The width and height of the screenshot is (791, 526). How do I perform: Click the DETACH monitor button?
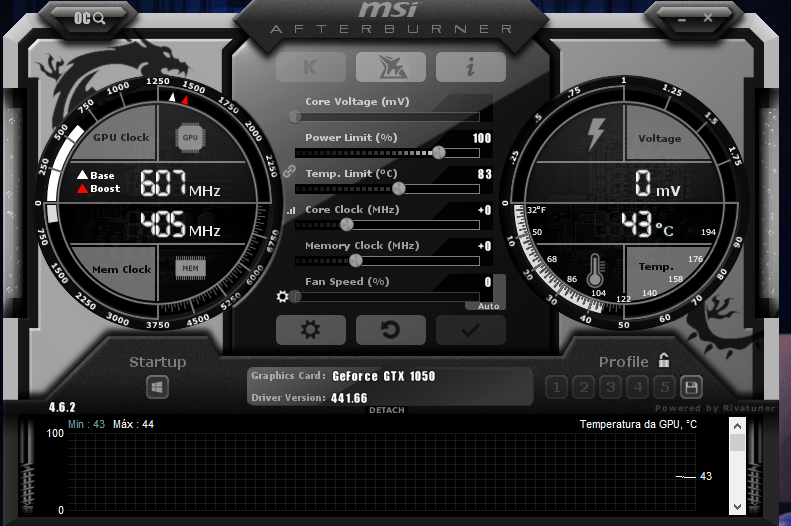386,410
